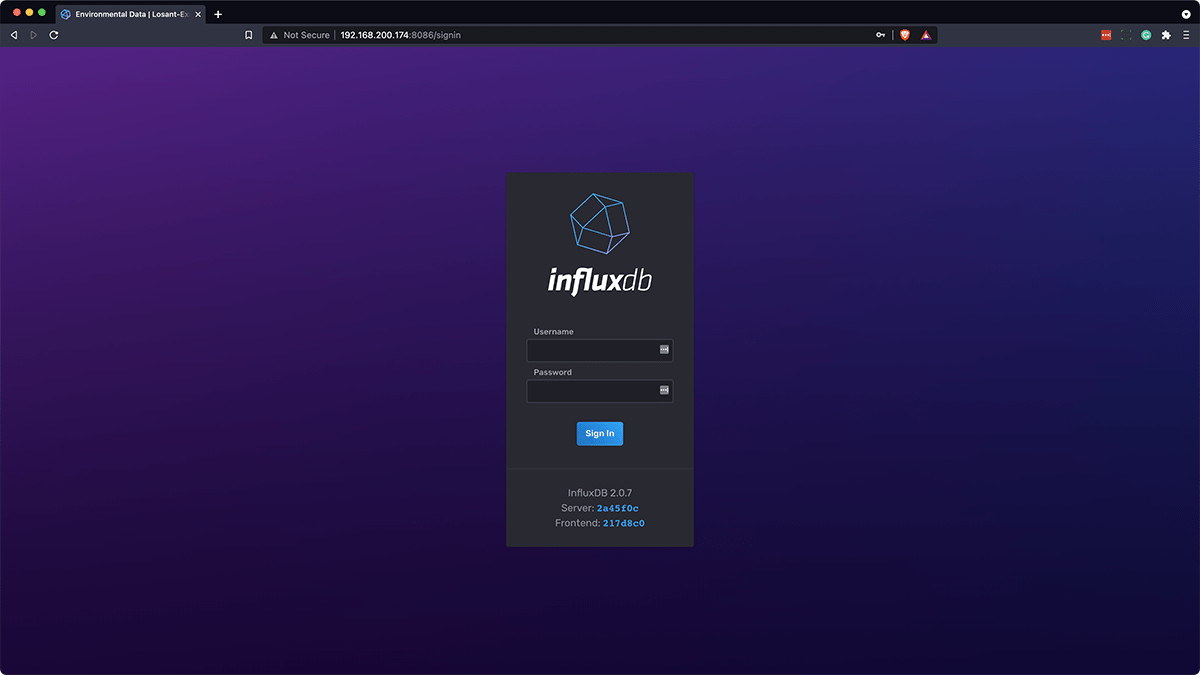
Task: Click the Sign In button
Action: click(600, 433)
